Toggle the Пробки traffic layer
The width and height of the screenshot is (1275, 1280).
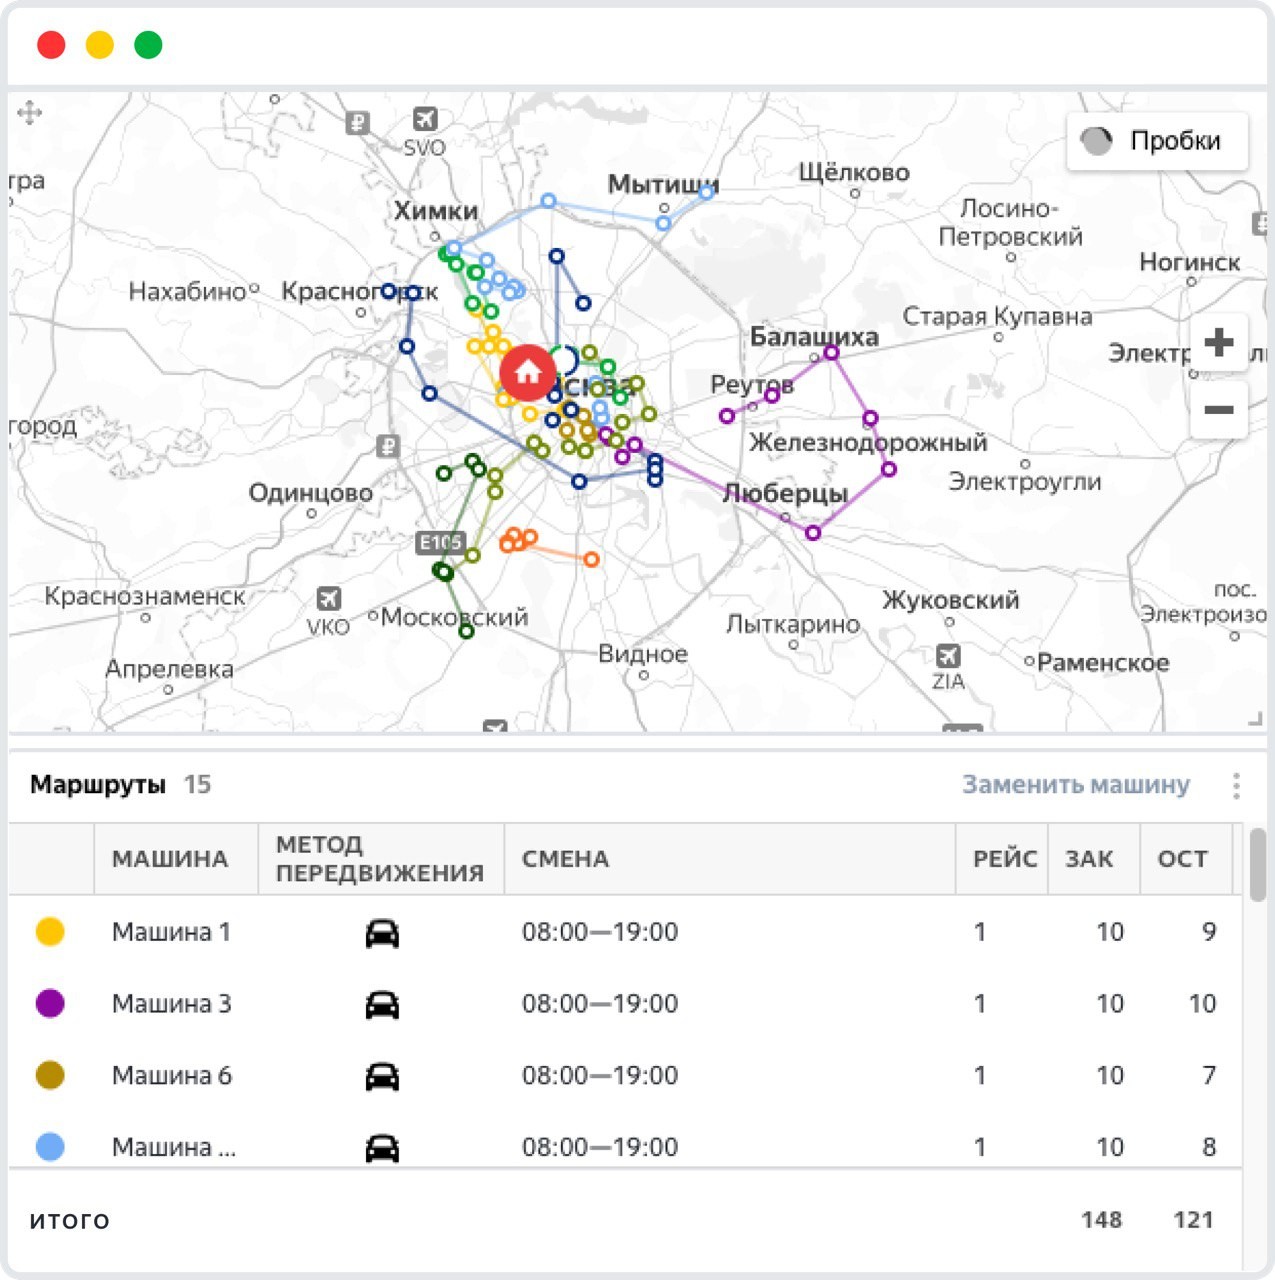(1157, 141)
